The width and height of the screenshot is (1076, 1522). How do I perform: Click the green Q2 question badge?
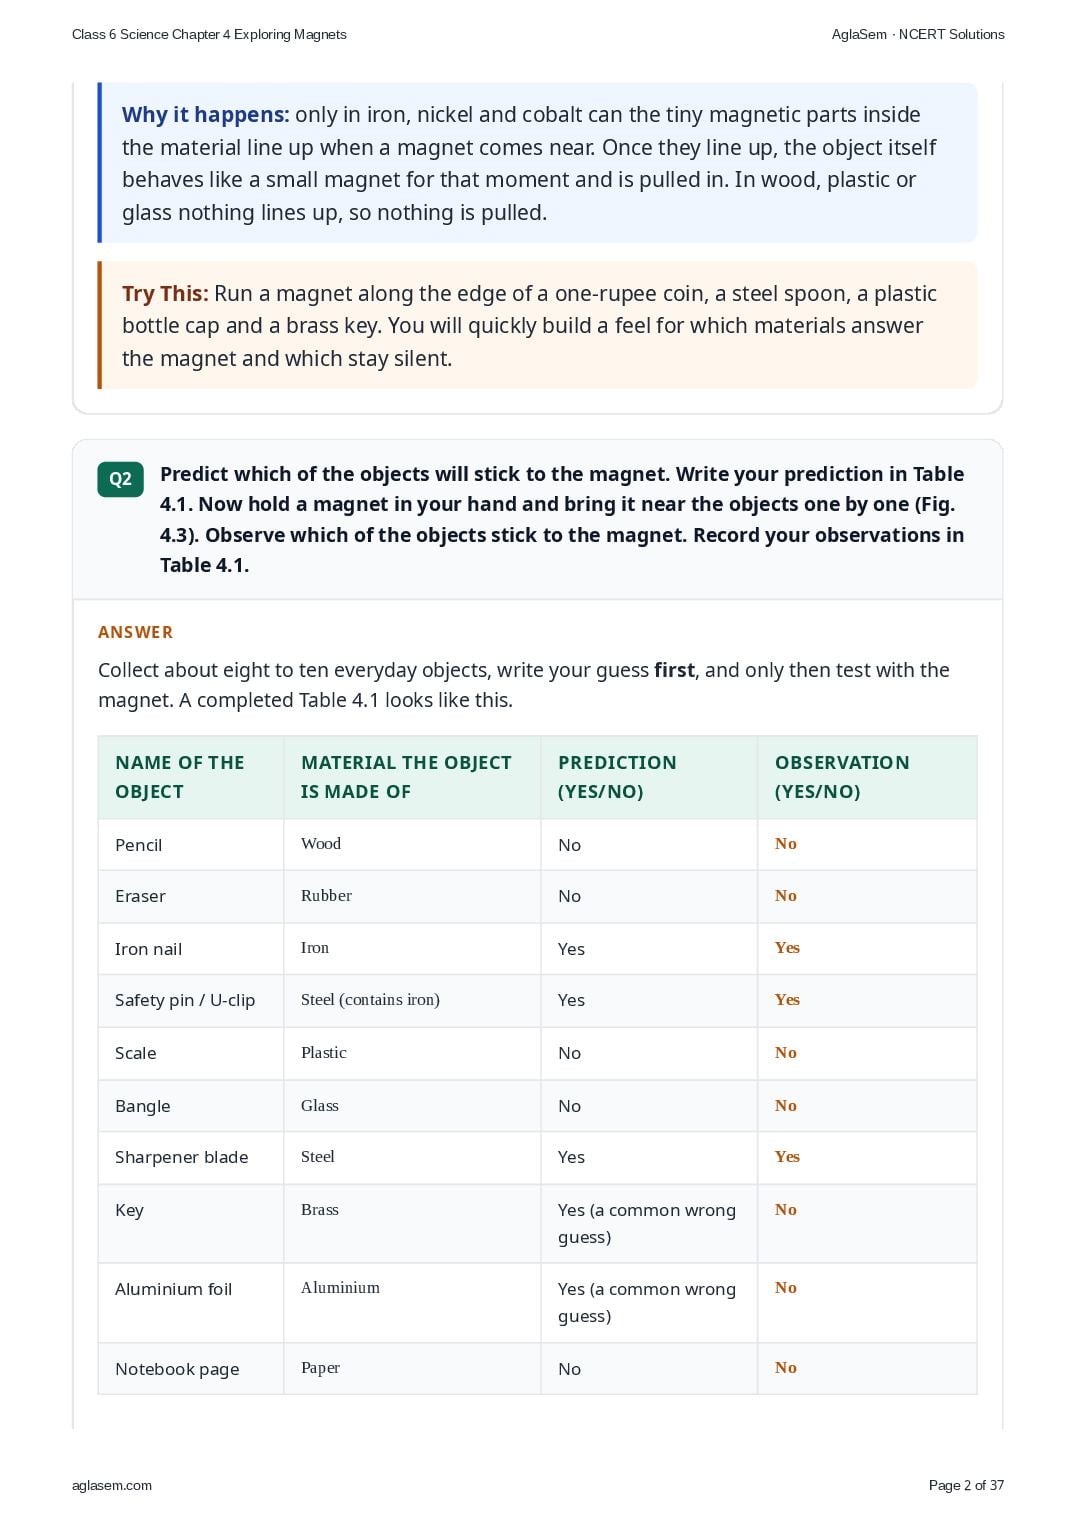coord(120,479)
